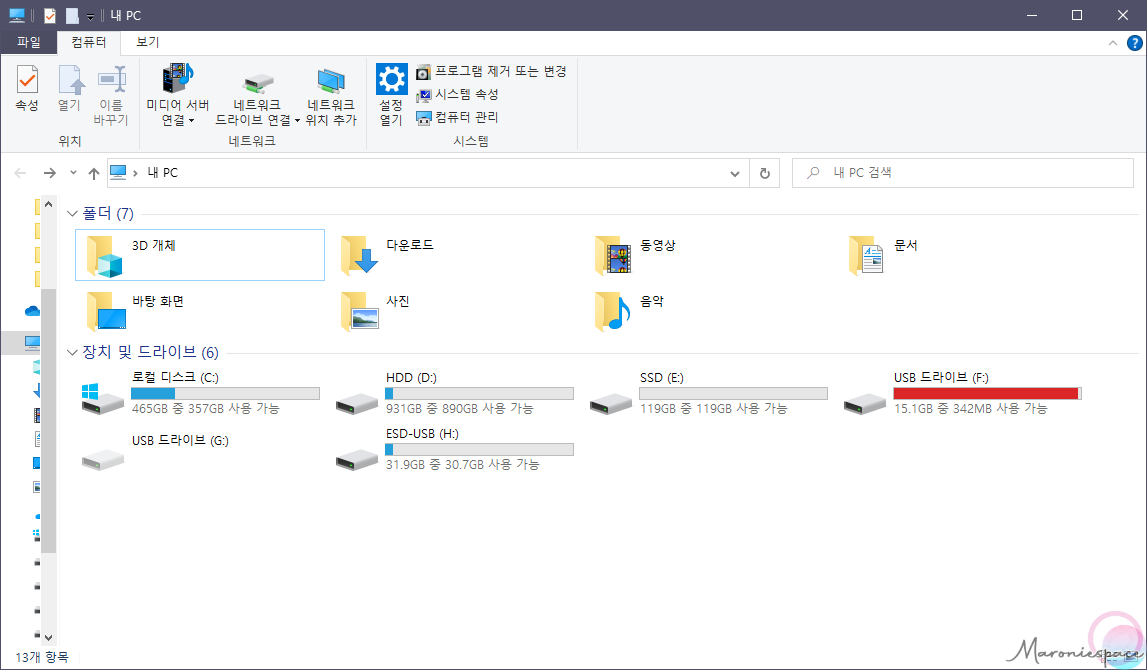
Task: Open settings via 설정 열기 gear icon
Action: pyautogui.click(x=391, y=79)
